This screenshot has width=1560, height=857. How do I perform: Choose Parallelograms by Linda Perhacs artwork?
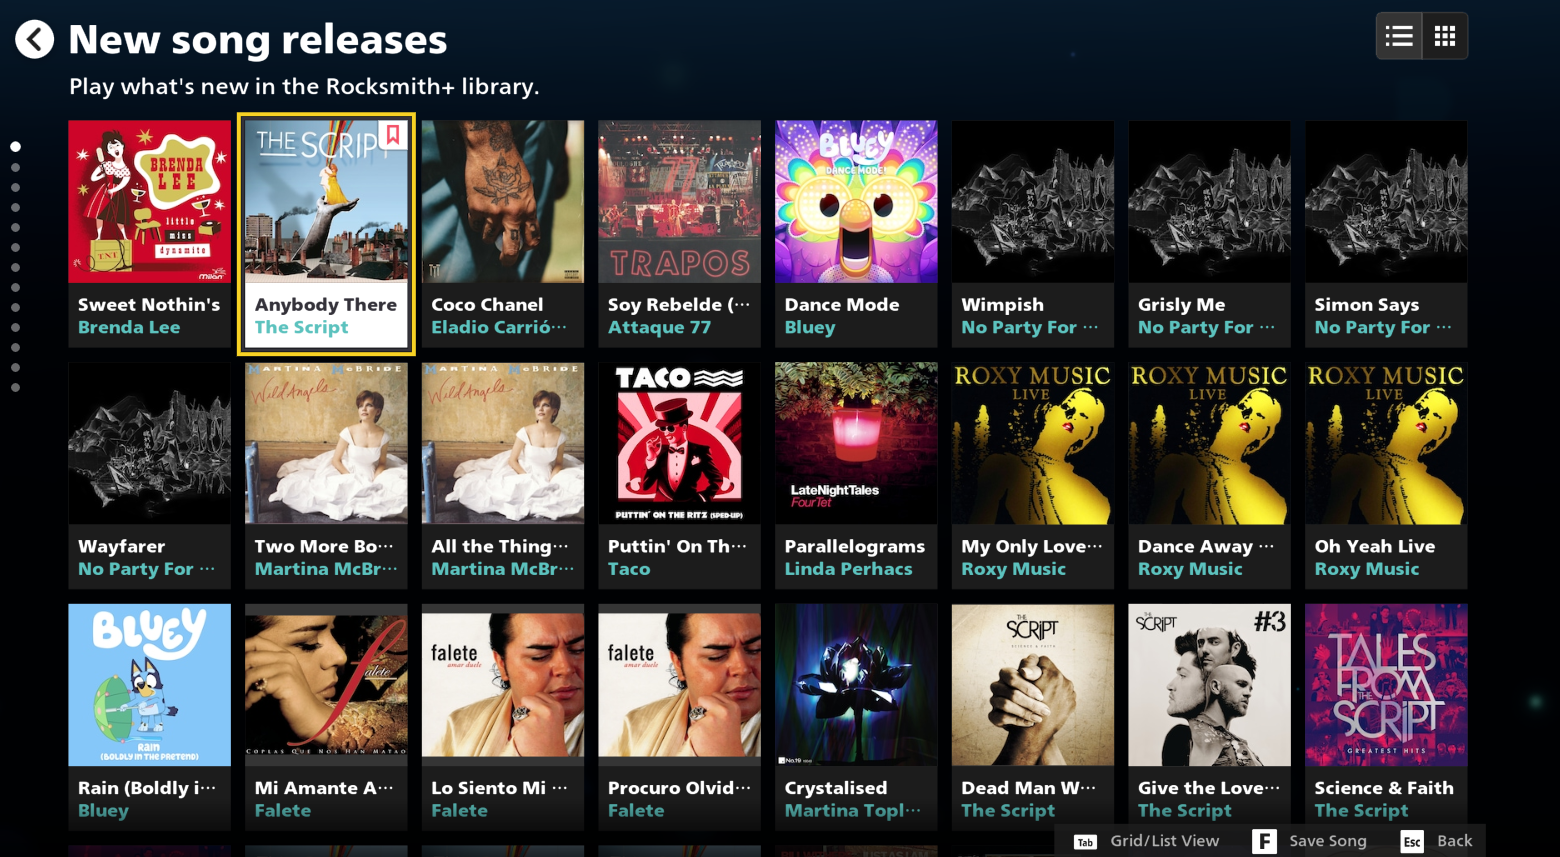(856, 443)
